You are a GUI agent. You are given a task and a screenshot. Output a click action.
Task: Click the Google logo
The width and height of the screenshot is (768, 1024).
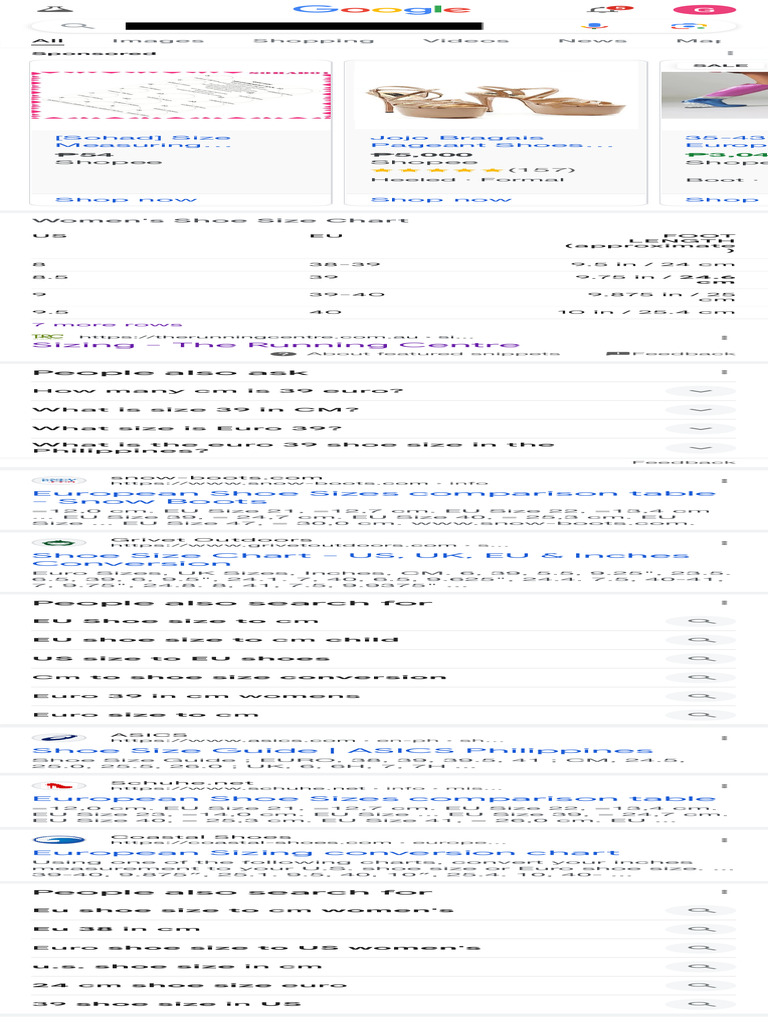[x=381, y=9]
